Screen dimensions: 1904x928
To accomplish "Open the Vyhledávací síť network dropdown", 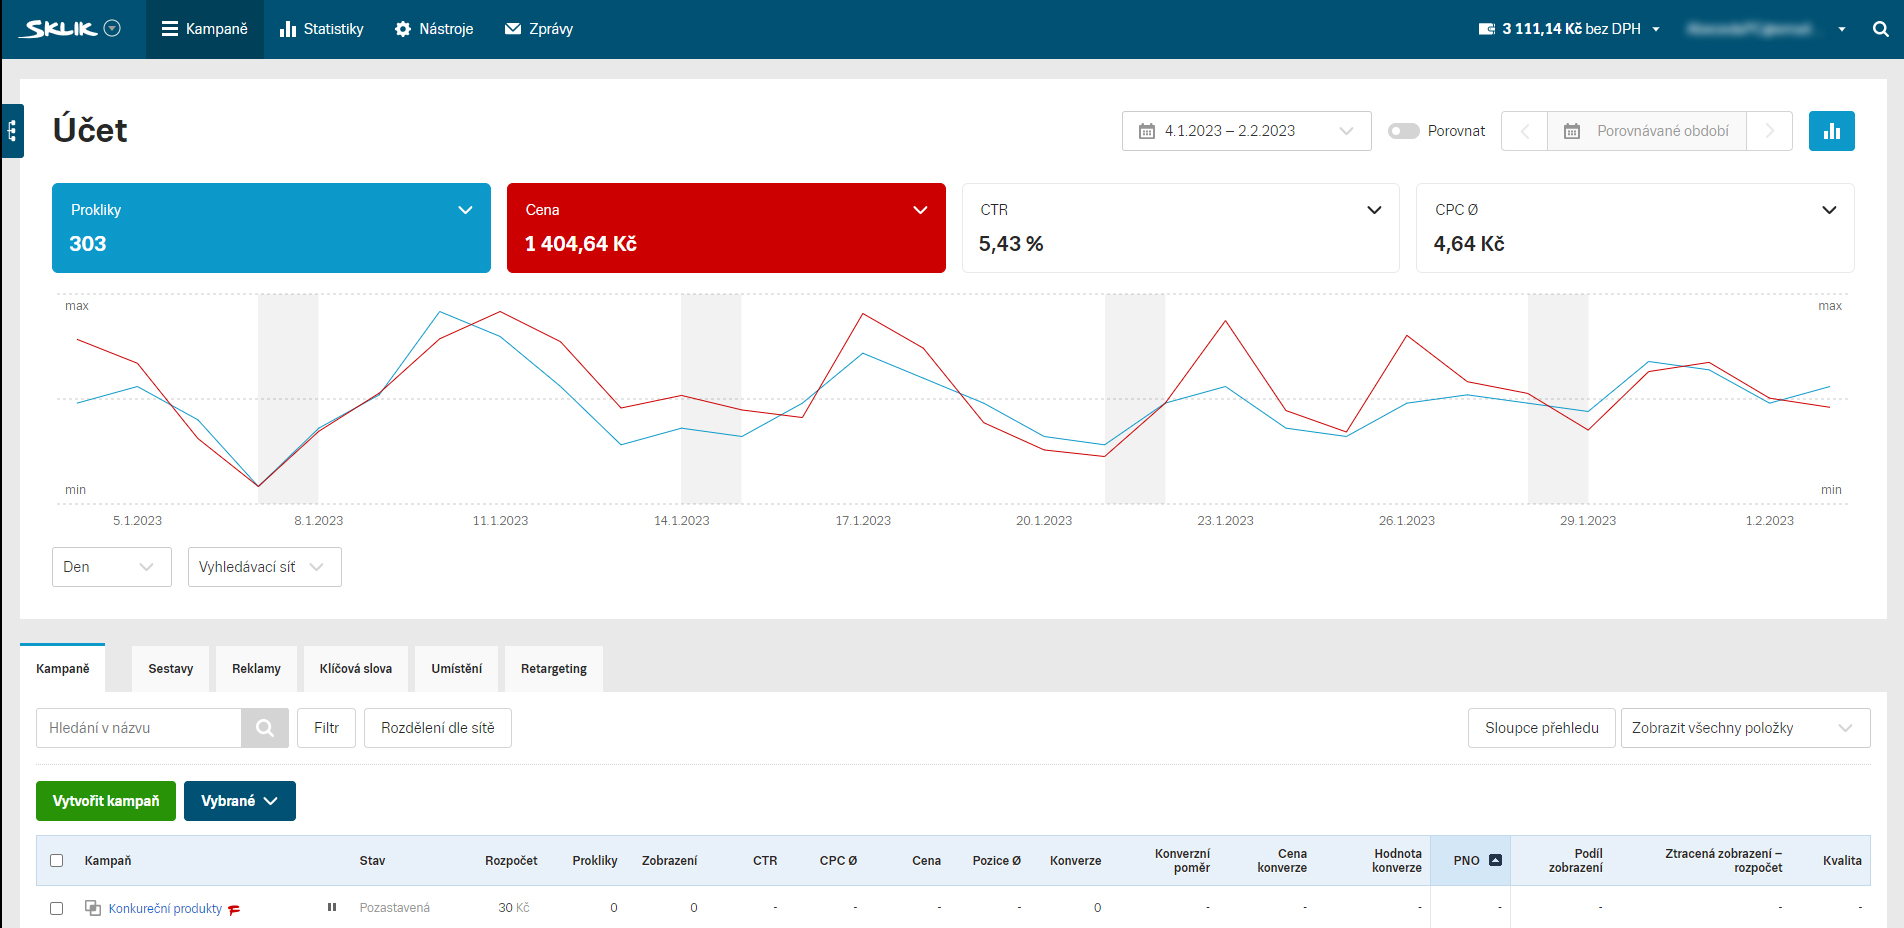I will click(264, 567).
